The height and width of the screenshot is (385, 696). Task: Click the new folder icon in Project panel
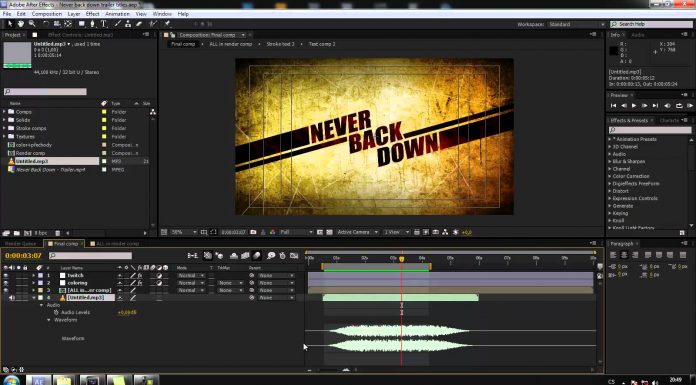point(16,233)
